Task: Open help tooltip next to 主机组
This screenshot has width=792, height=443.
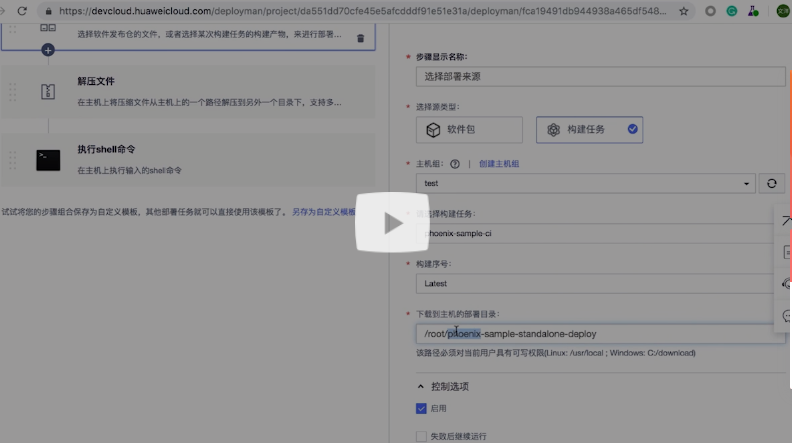Action: tap(455, 164)
